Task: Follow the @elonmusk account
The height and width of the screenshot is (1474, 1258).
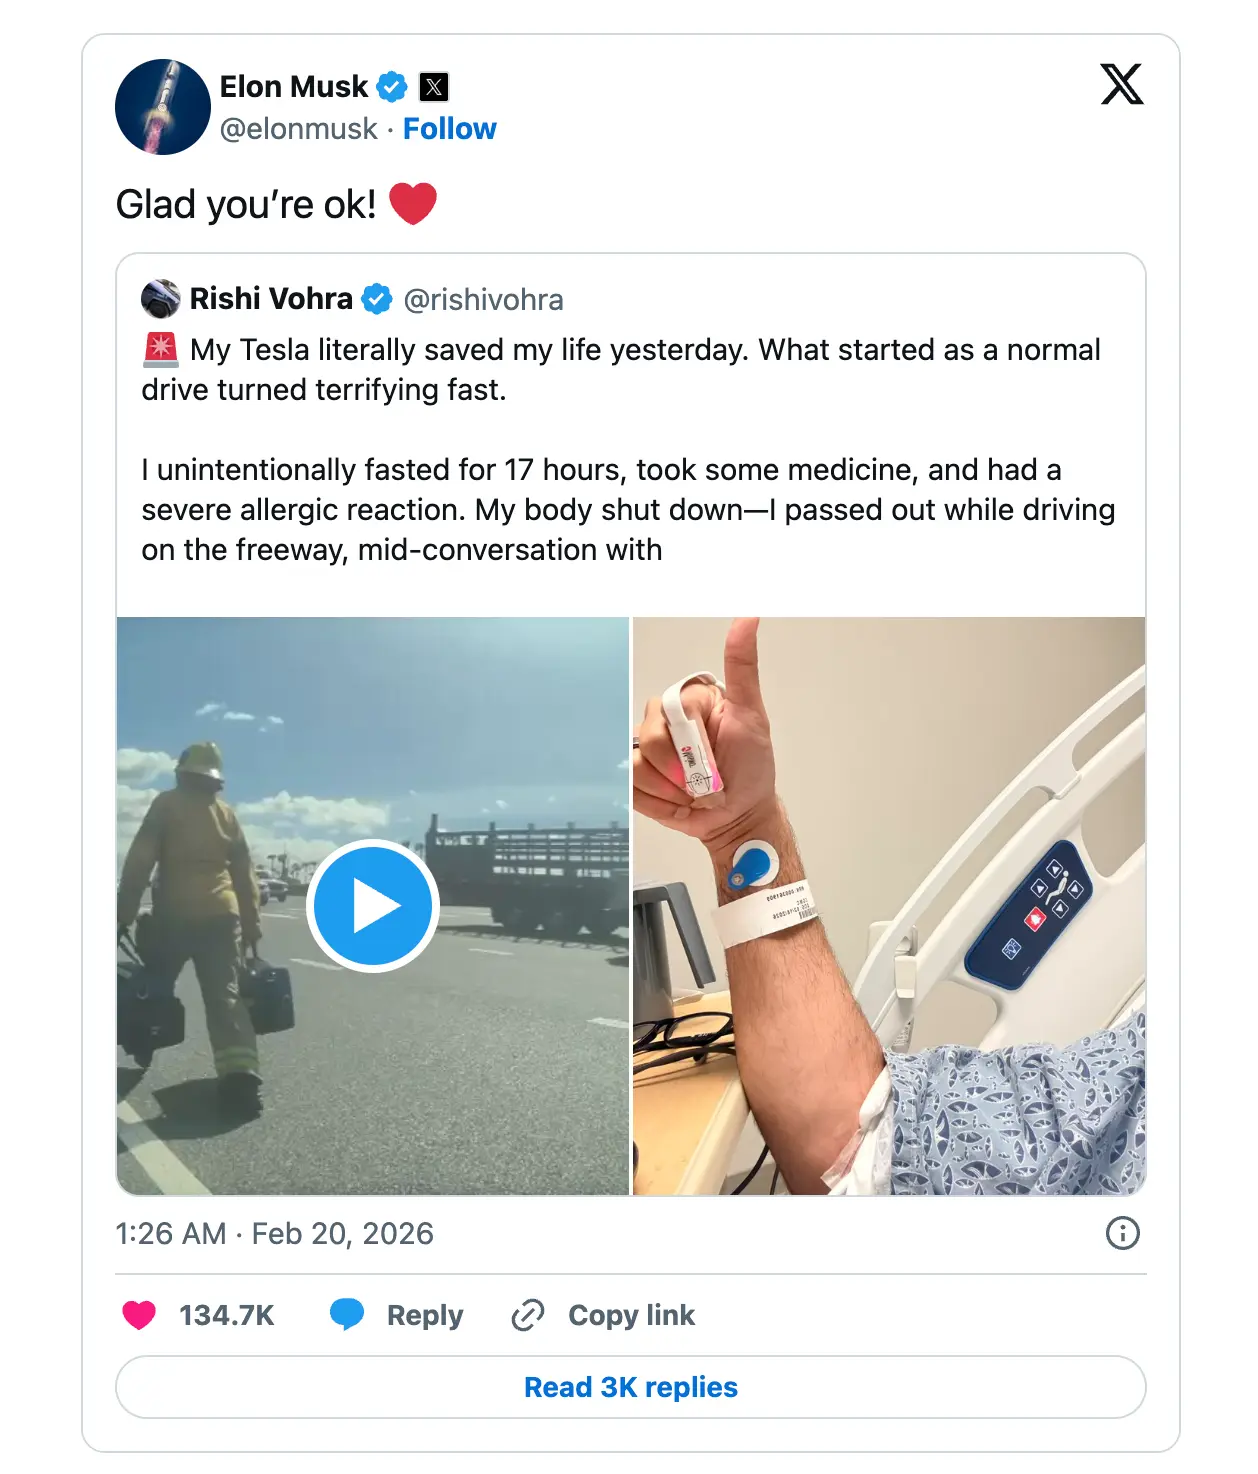Action: pyautogui.click(x=449, y=129)
